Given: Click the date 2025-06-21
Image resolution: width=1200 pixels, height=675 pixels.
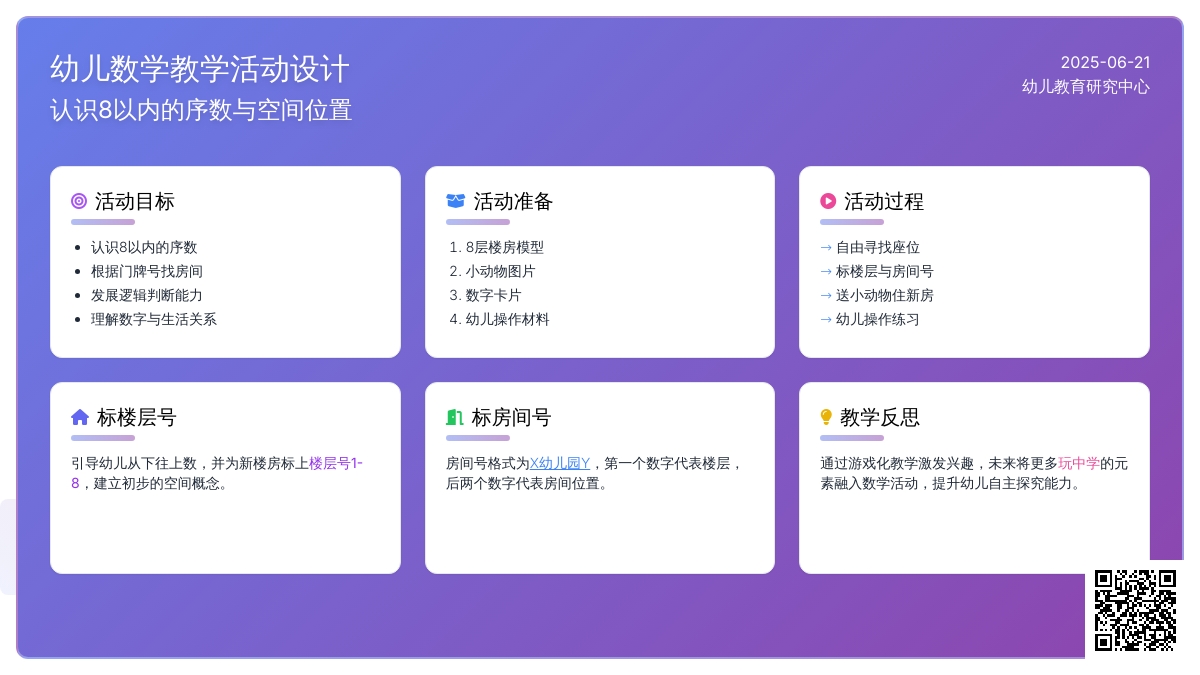Looking at the screenshot, I should pos(1105,62).
